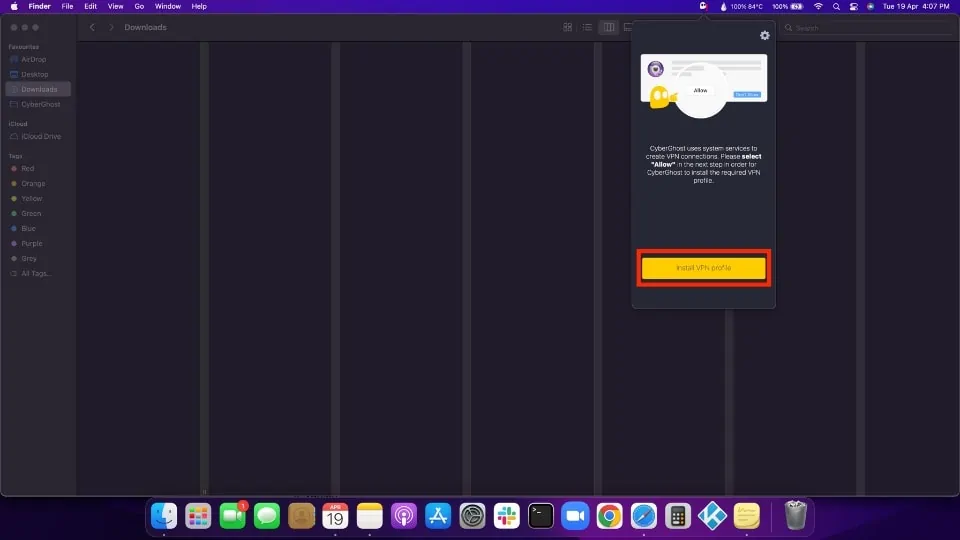
Task: Select AirDrop in Finder sidebar
Action: coord(38,59)
